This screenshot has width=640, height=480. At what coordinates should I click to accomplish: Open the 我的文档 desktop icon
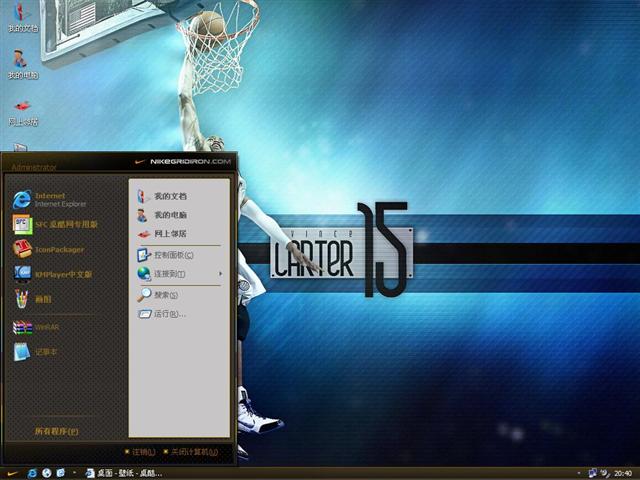[22, 18]
